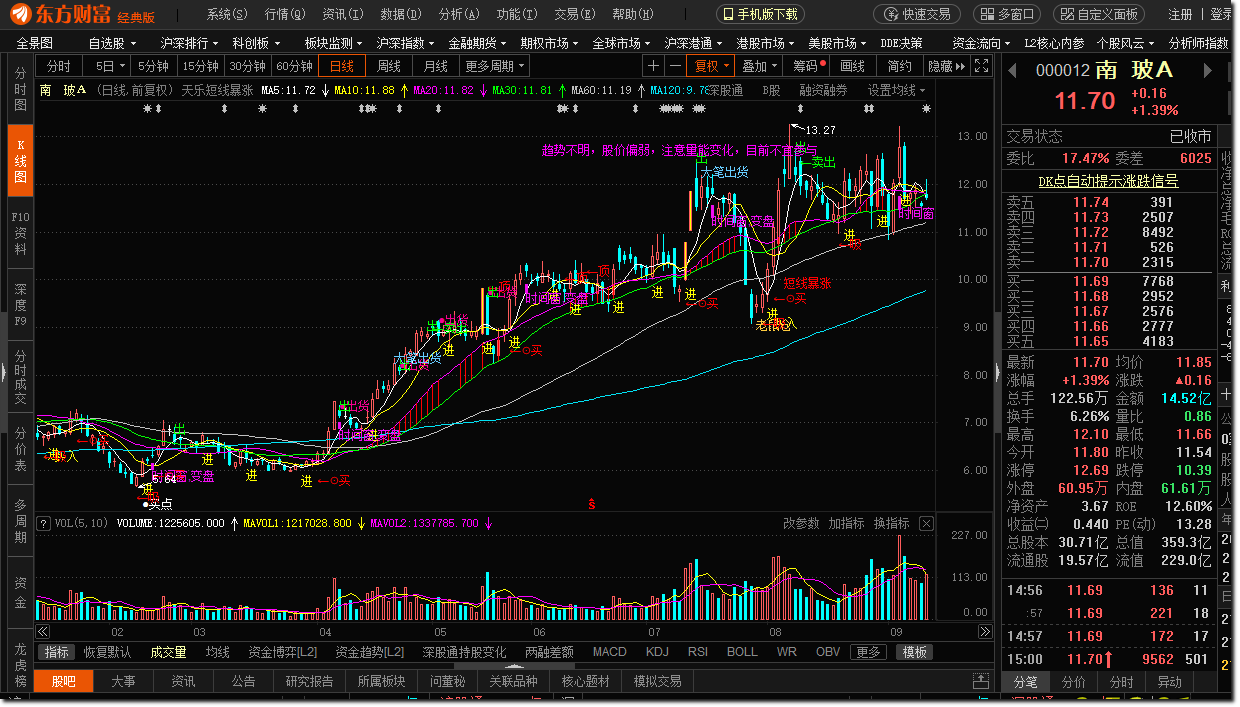The image size is (1240, 707).
Task: Open the 自定义面板 custom panel button
Action: click(1099, 14)
